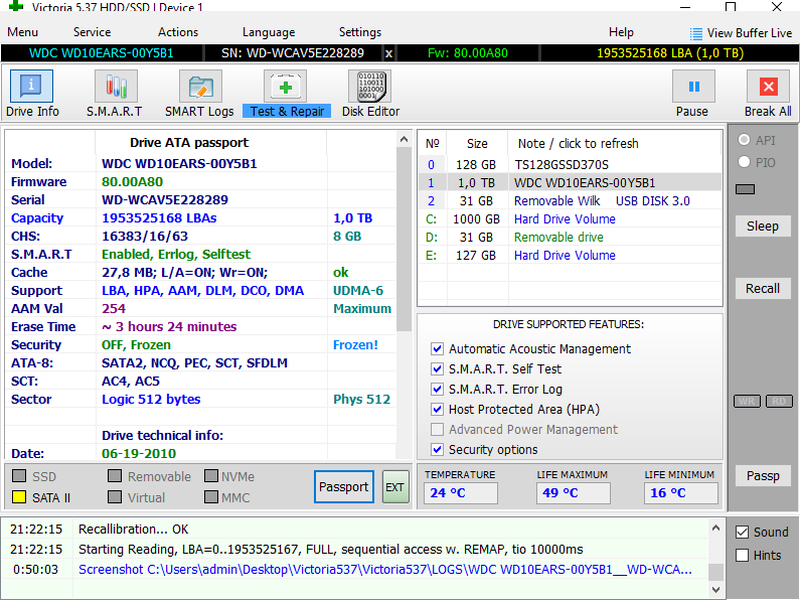The height and width of the screenshot is (600, 800).
Task: Click the RD indicator
Action: (779, 402)
